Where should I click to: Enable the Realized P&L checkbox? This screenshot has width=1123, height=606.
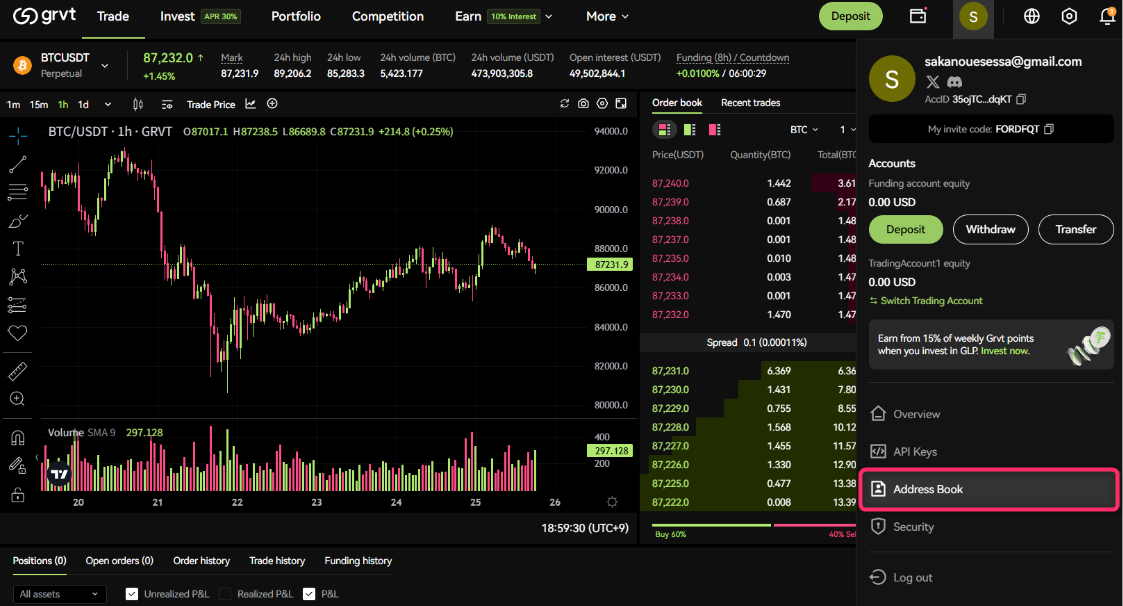pyautogui.click(x=226, y=594)
